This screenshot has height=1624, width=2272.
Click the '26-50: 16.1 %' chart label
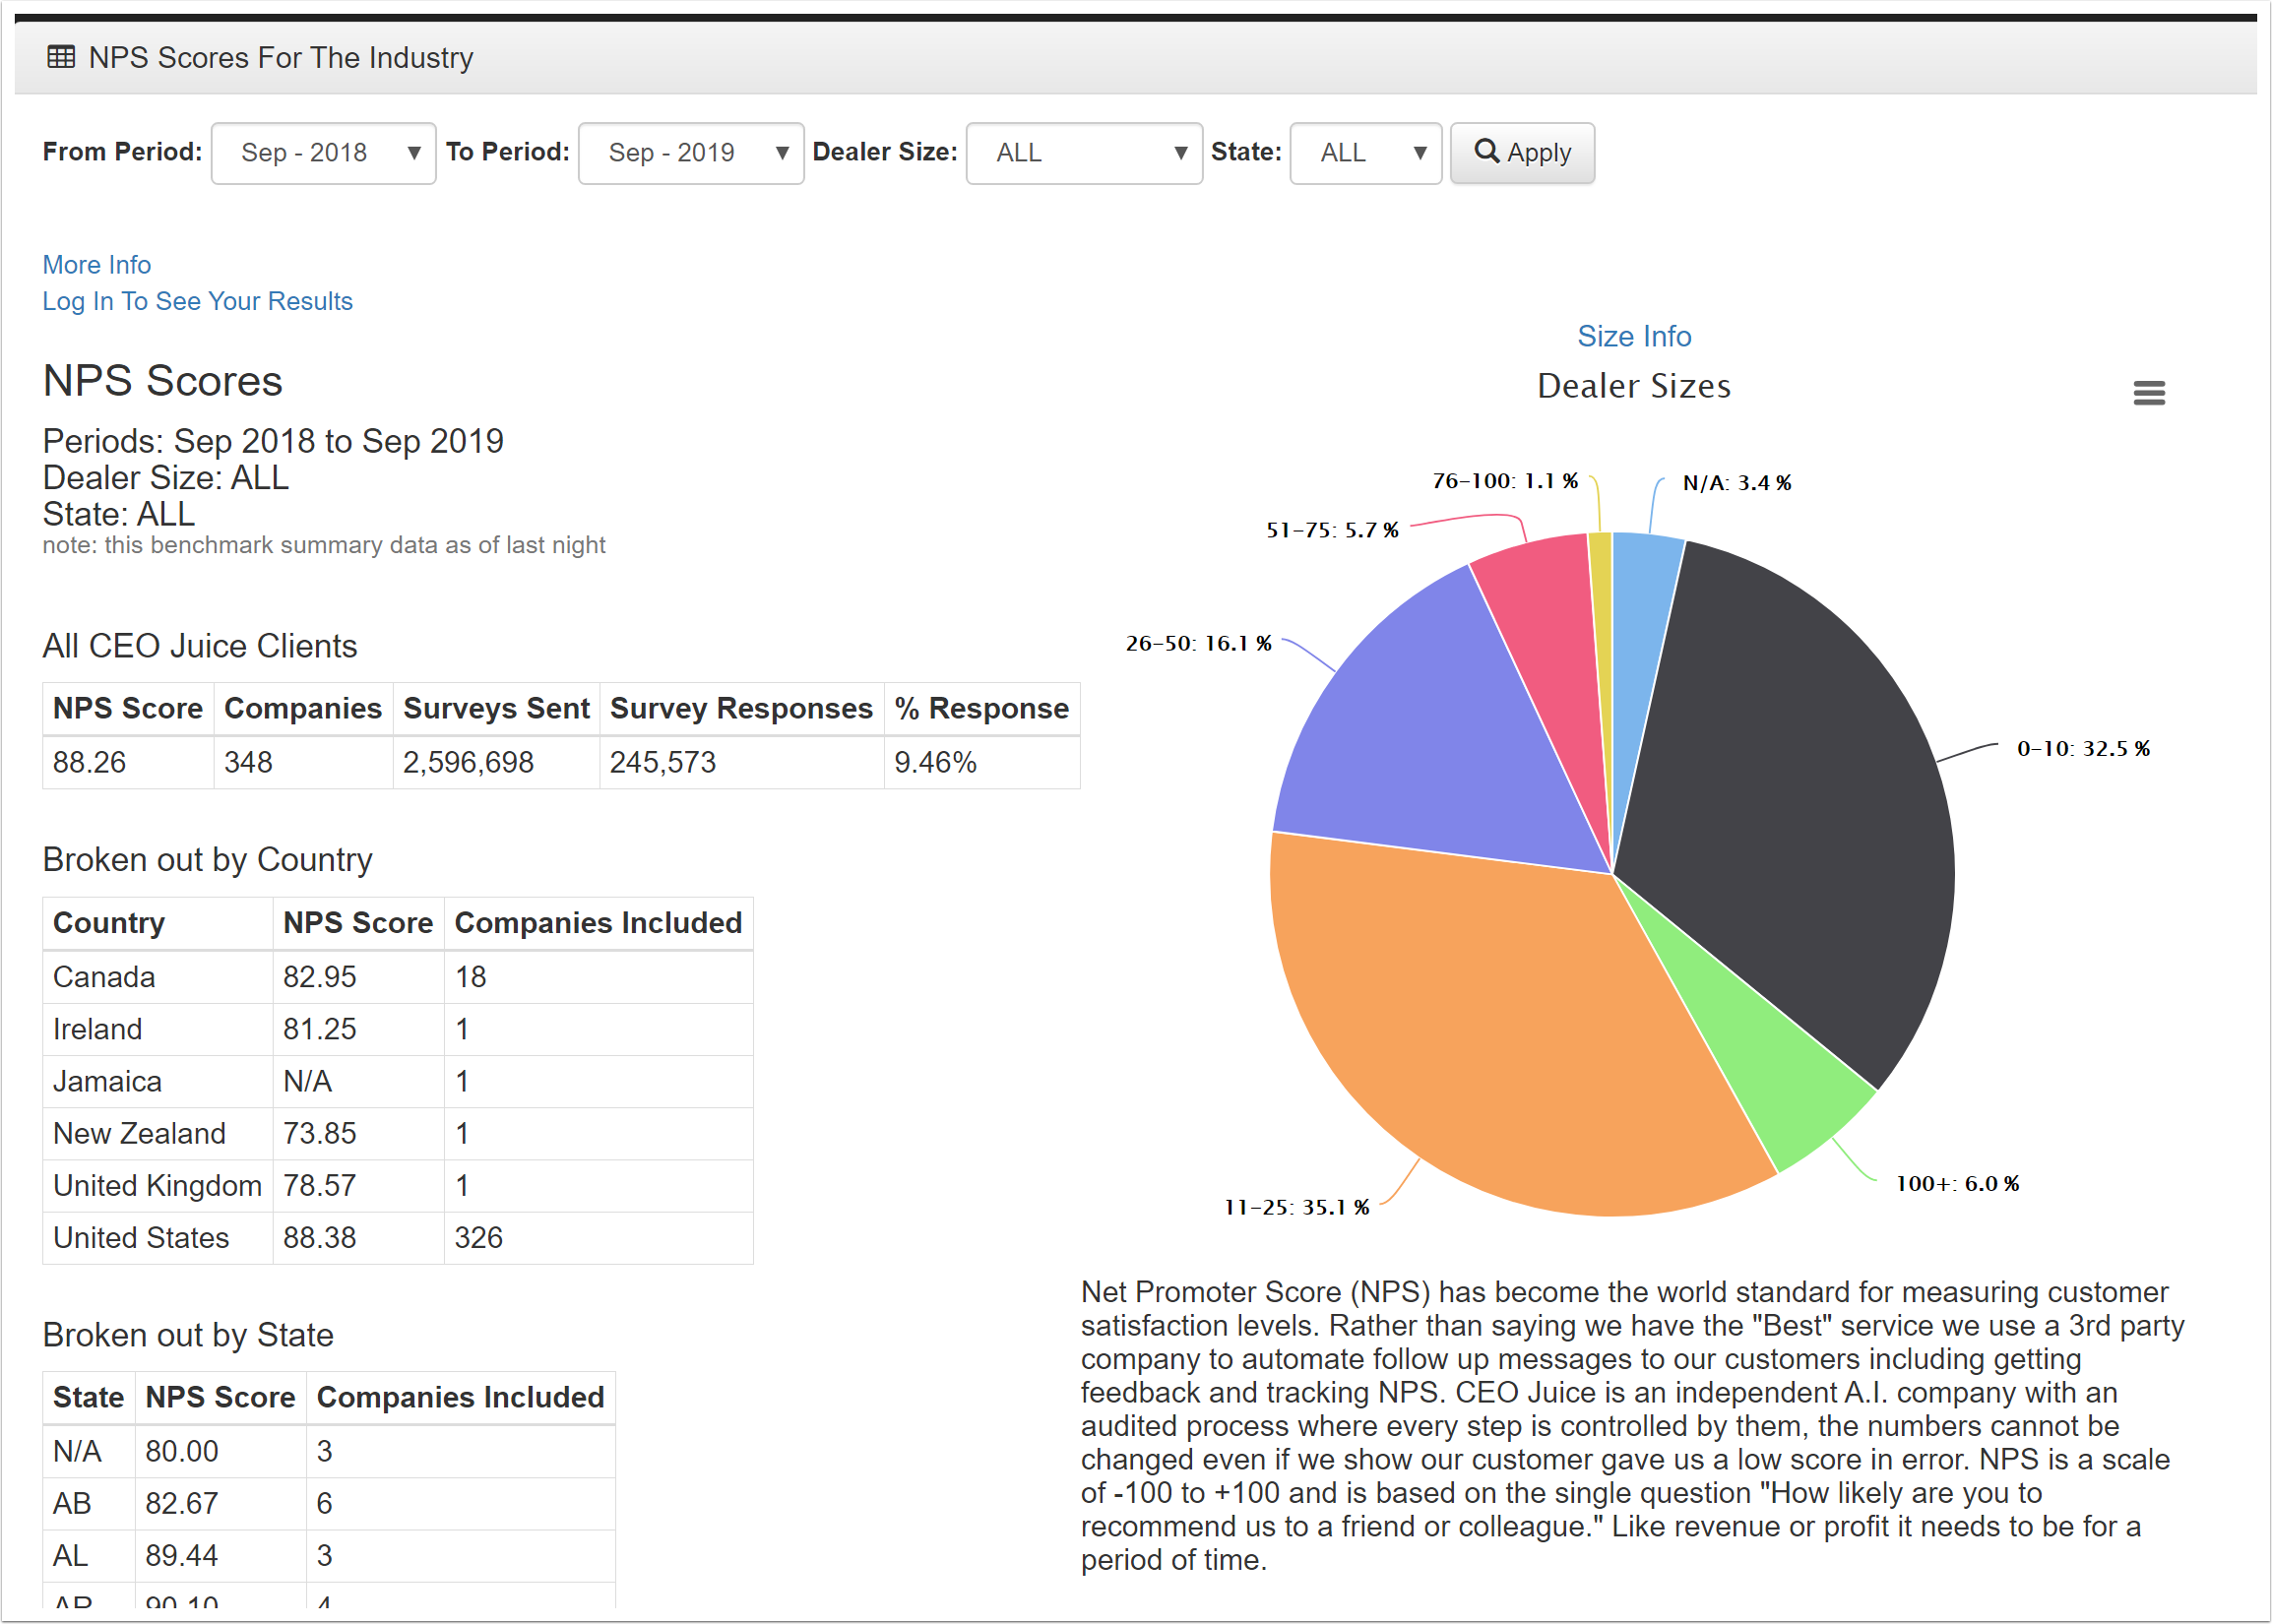1198,643
